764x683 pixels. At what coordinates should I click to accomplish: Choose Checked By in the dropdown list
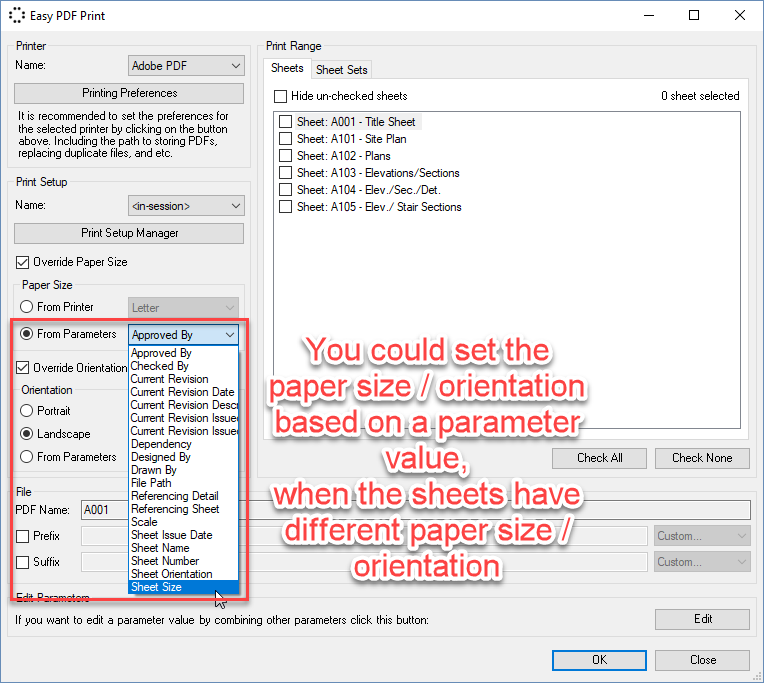pos(184,366)
